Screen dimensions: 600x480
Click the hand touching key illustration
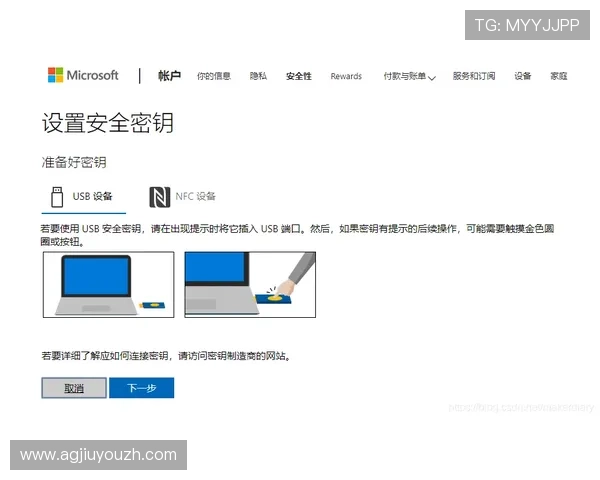point(250,284)
